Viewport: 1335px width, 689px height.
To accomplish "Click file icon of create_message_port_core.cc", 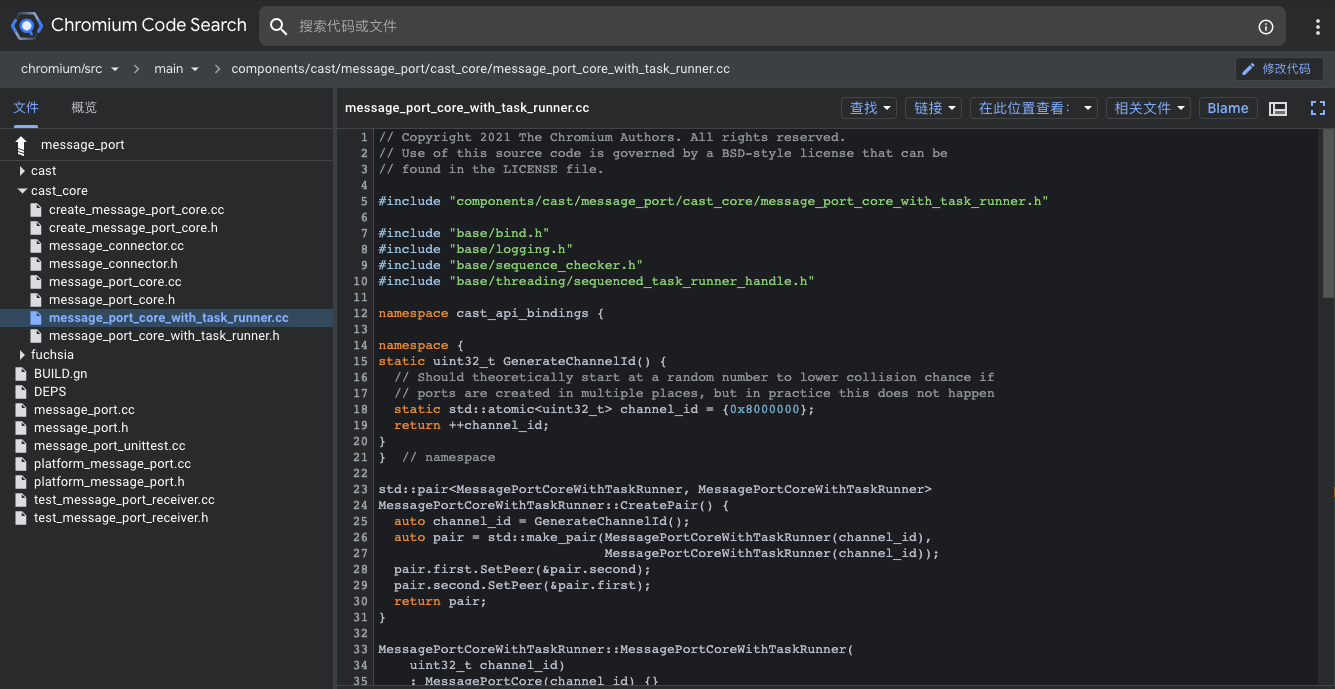I will click(36, 210).
